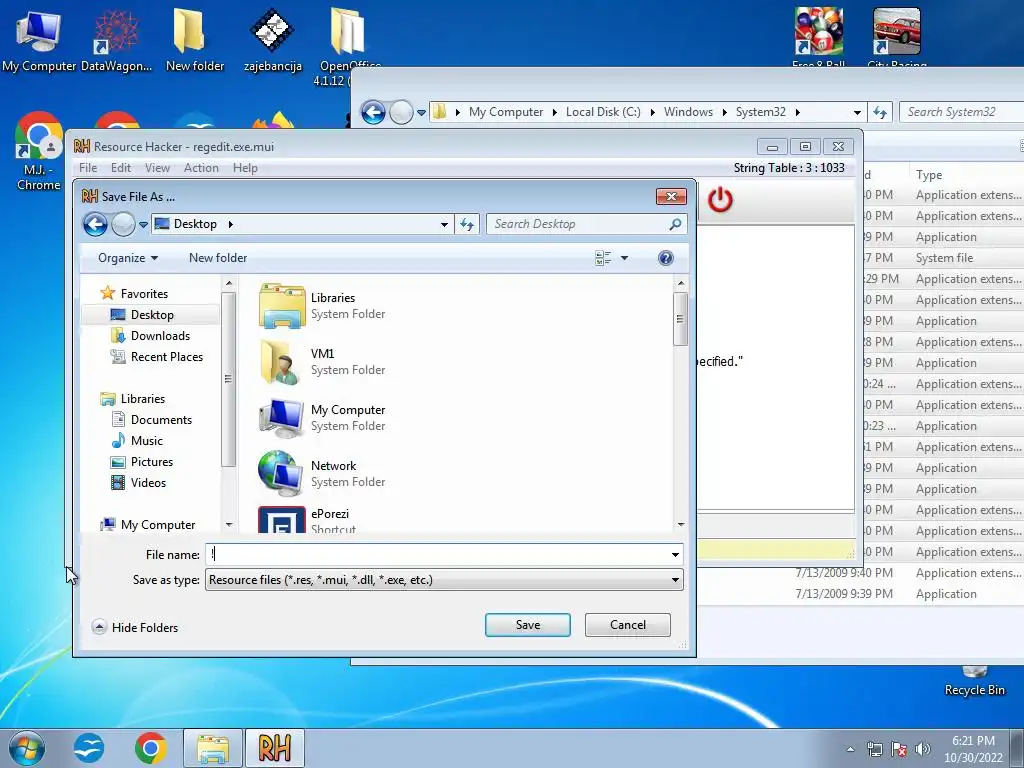Collapse folders with Hide Folders toggle
Viewport: 1024px width, 768px height.
tap(135, 628)
